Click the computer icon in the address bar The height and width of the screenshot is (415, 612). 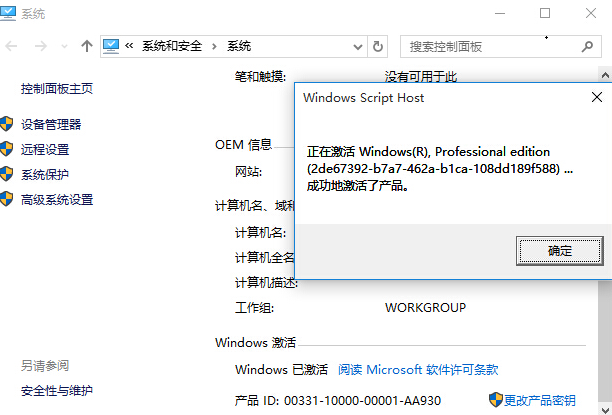[111, 46]
